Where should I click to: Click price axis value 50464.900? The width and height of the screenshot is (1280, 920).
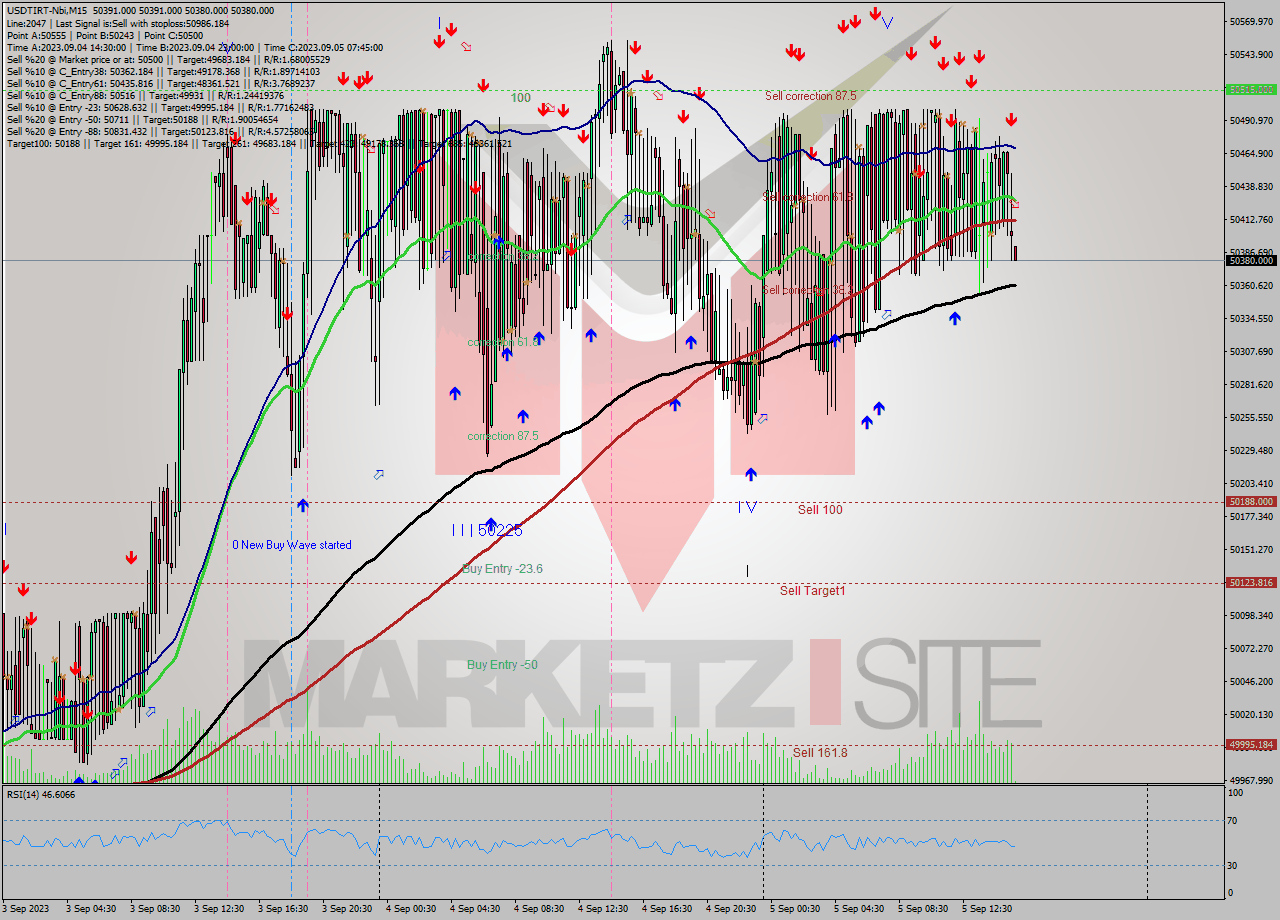[1251, 153]
